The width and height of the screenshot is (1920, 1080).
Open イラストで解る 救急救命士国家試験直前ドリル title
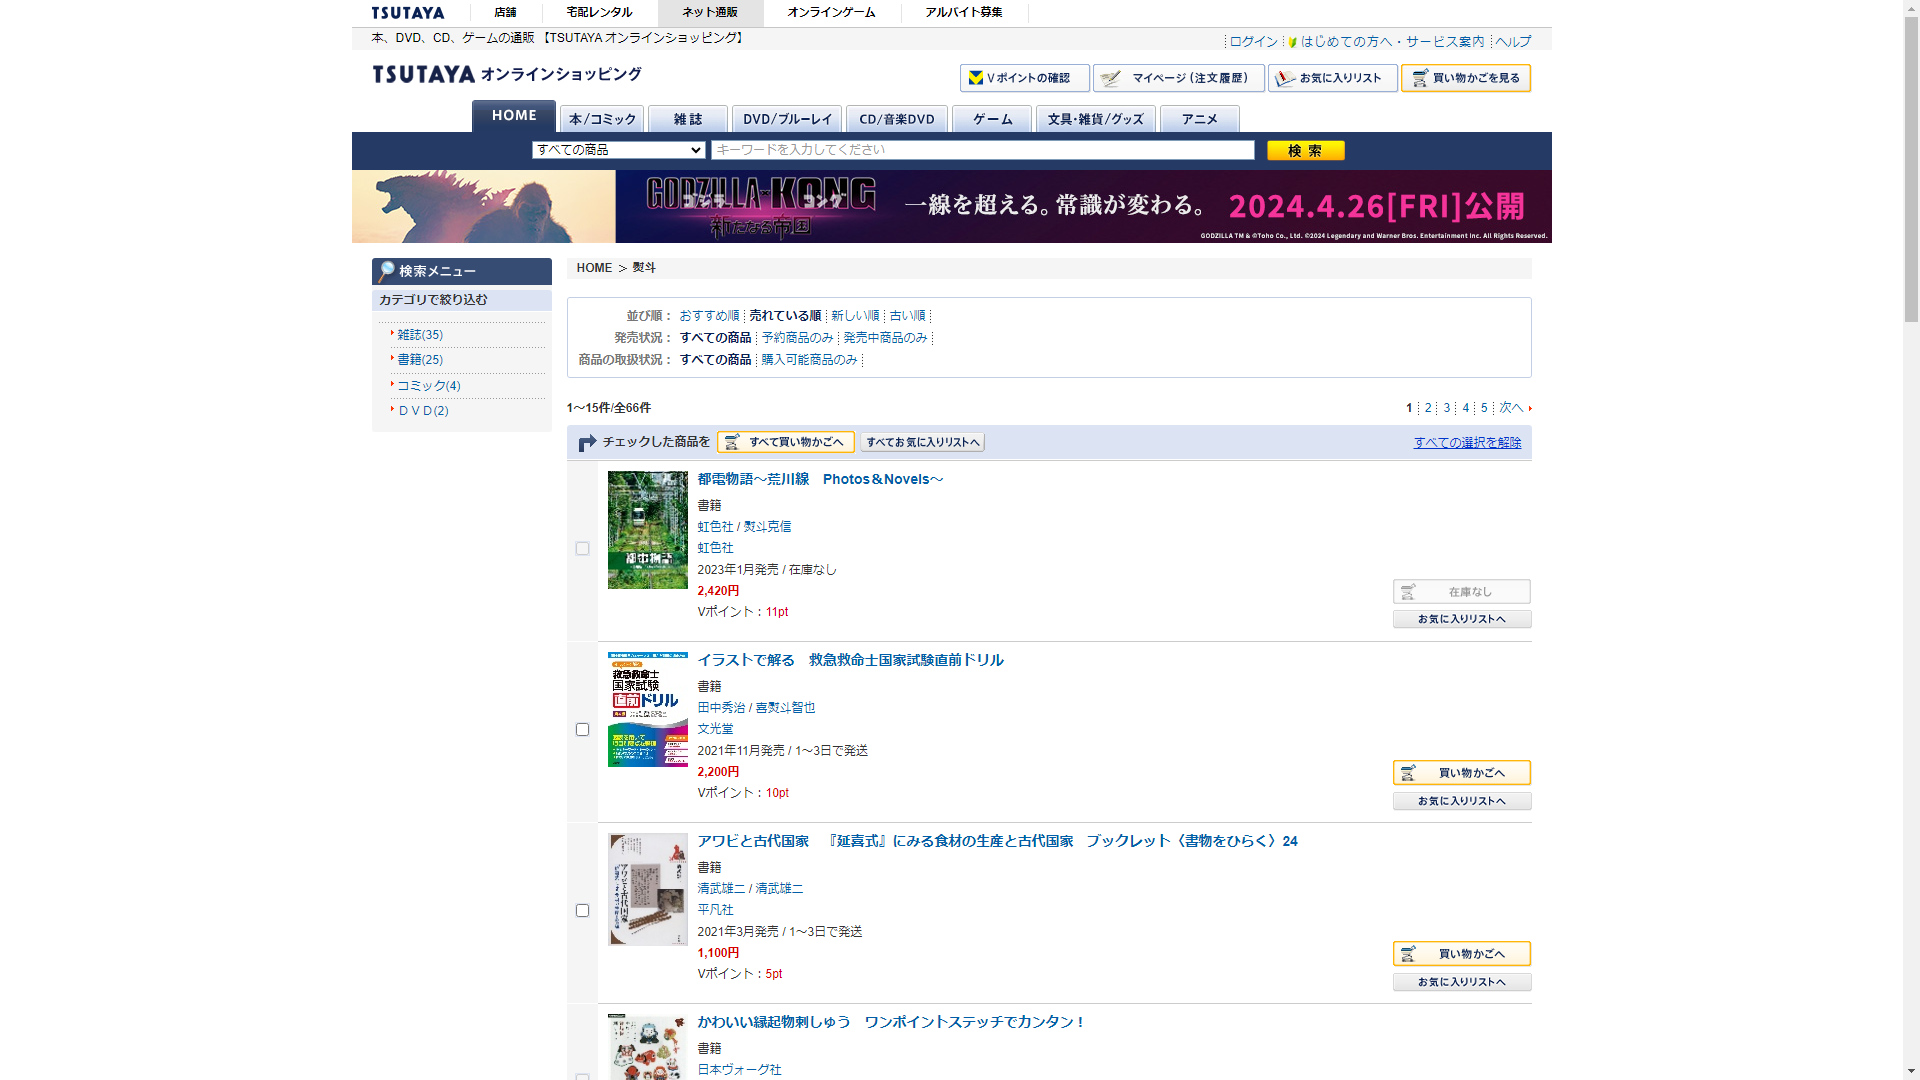850,661
